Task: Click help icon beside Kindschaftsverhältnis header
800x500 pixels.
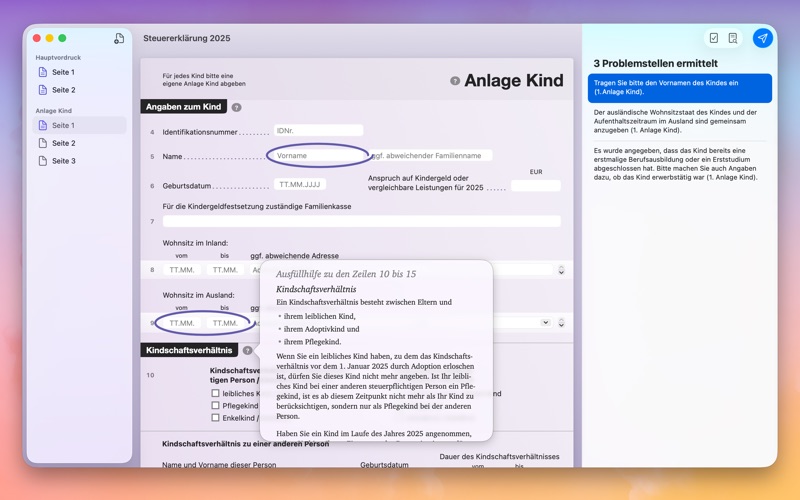Action: pos(247,351)
